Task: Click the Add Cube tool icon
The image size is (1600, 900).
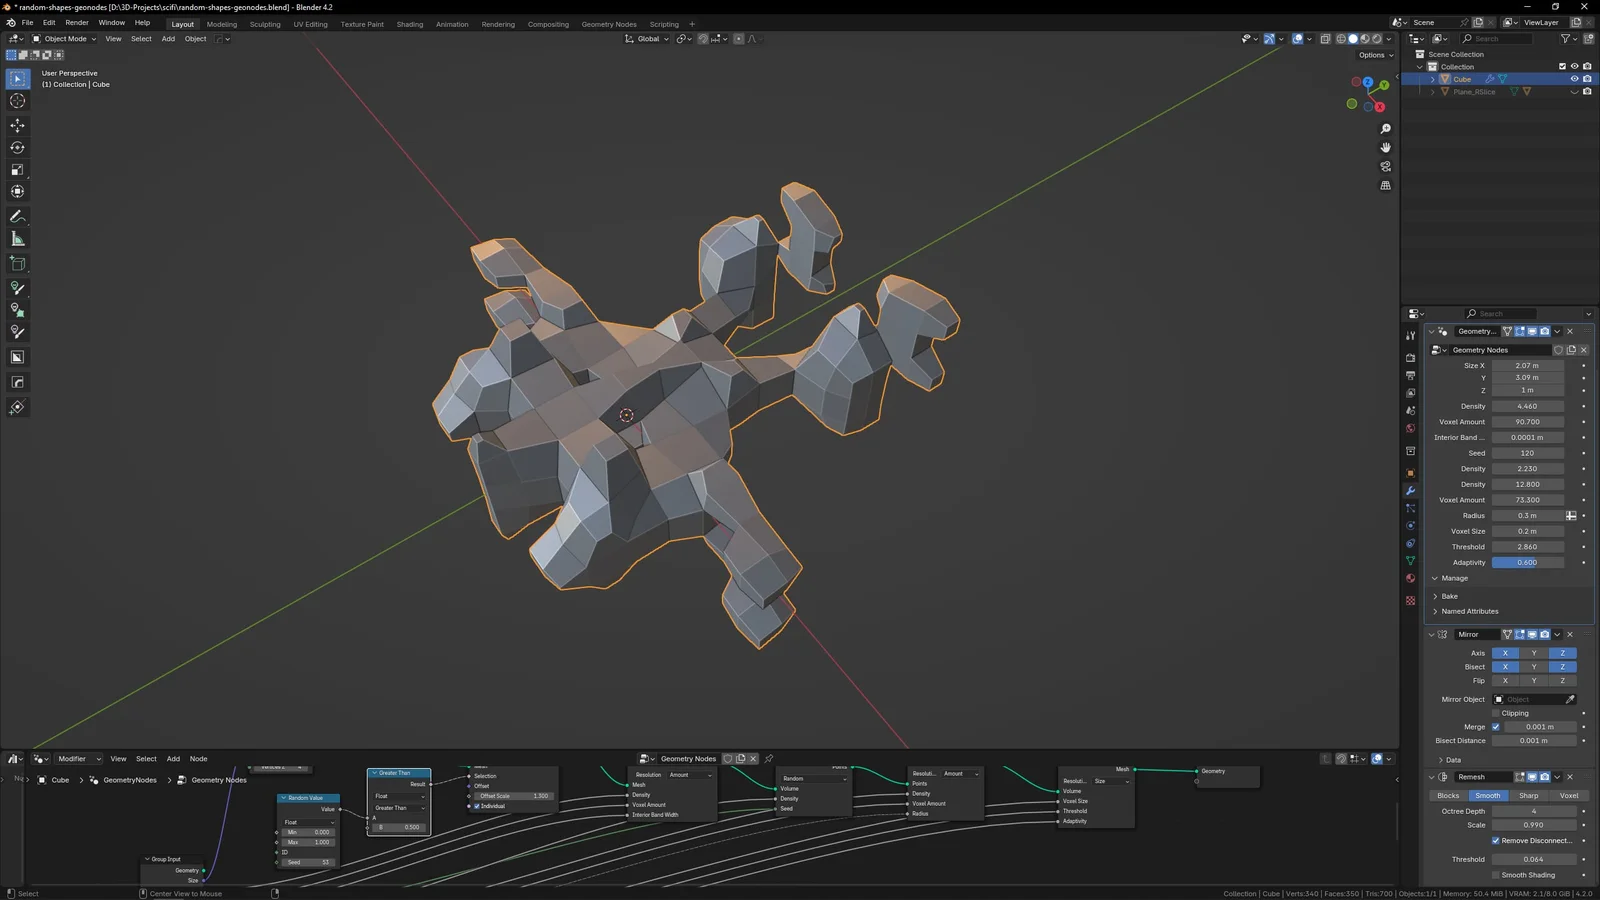Action: [x=17, y=264]
